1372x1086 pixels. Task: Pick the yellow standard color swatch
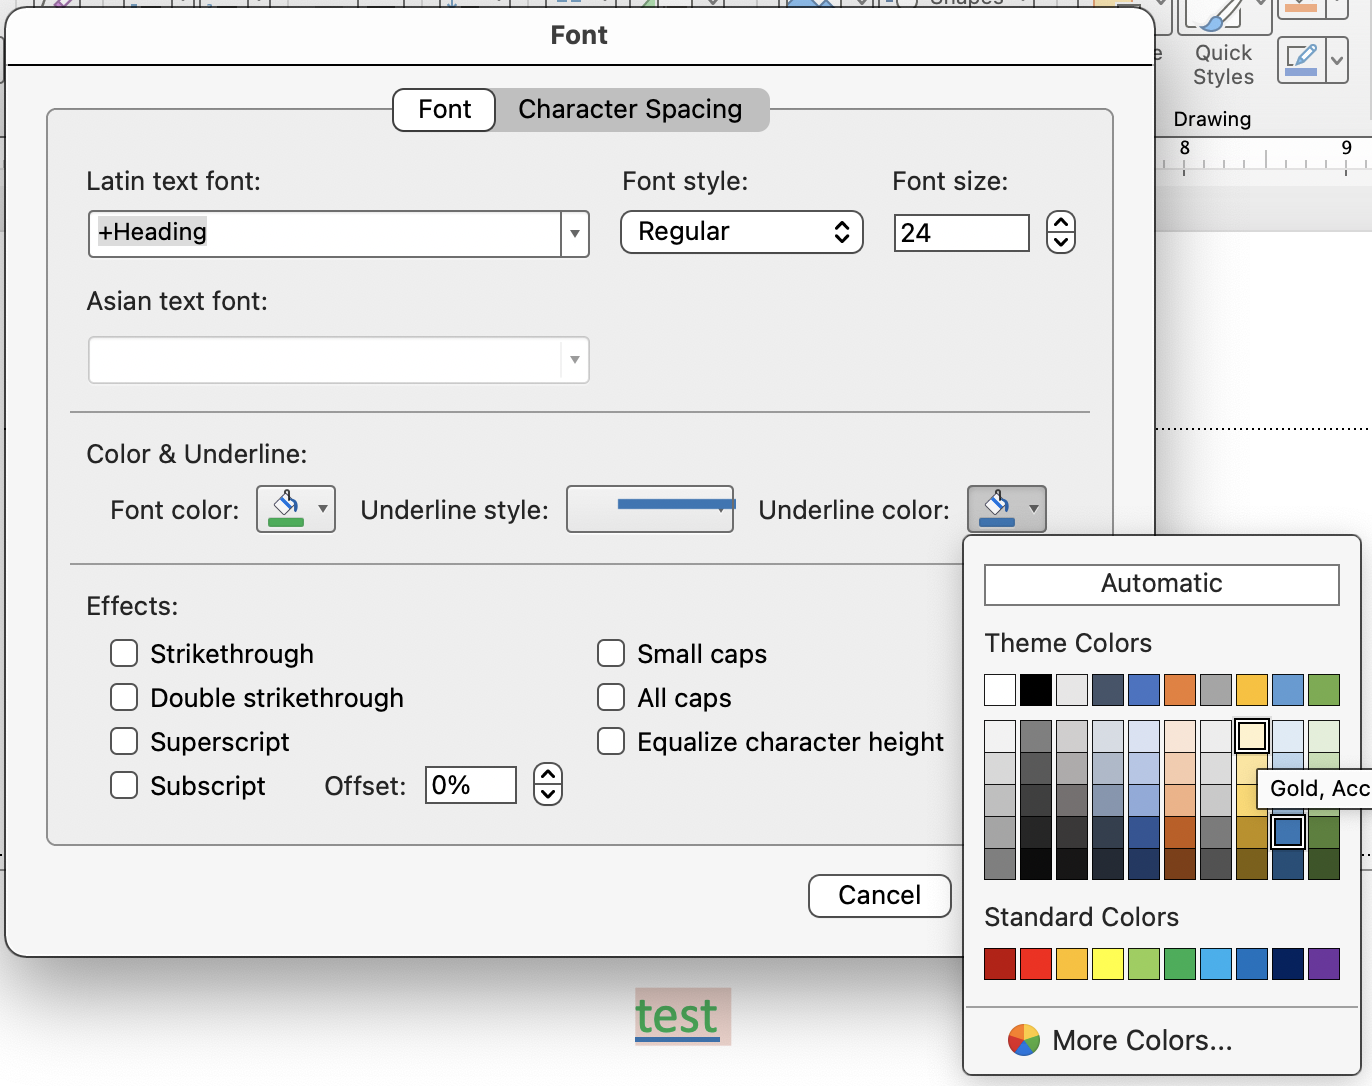pos(1108,964)
